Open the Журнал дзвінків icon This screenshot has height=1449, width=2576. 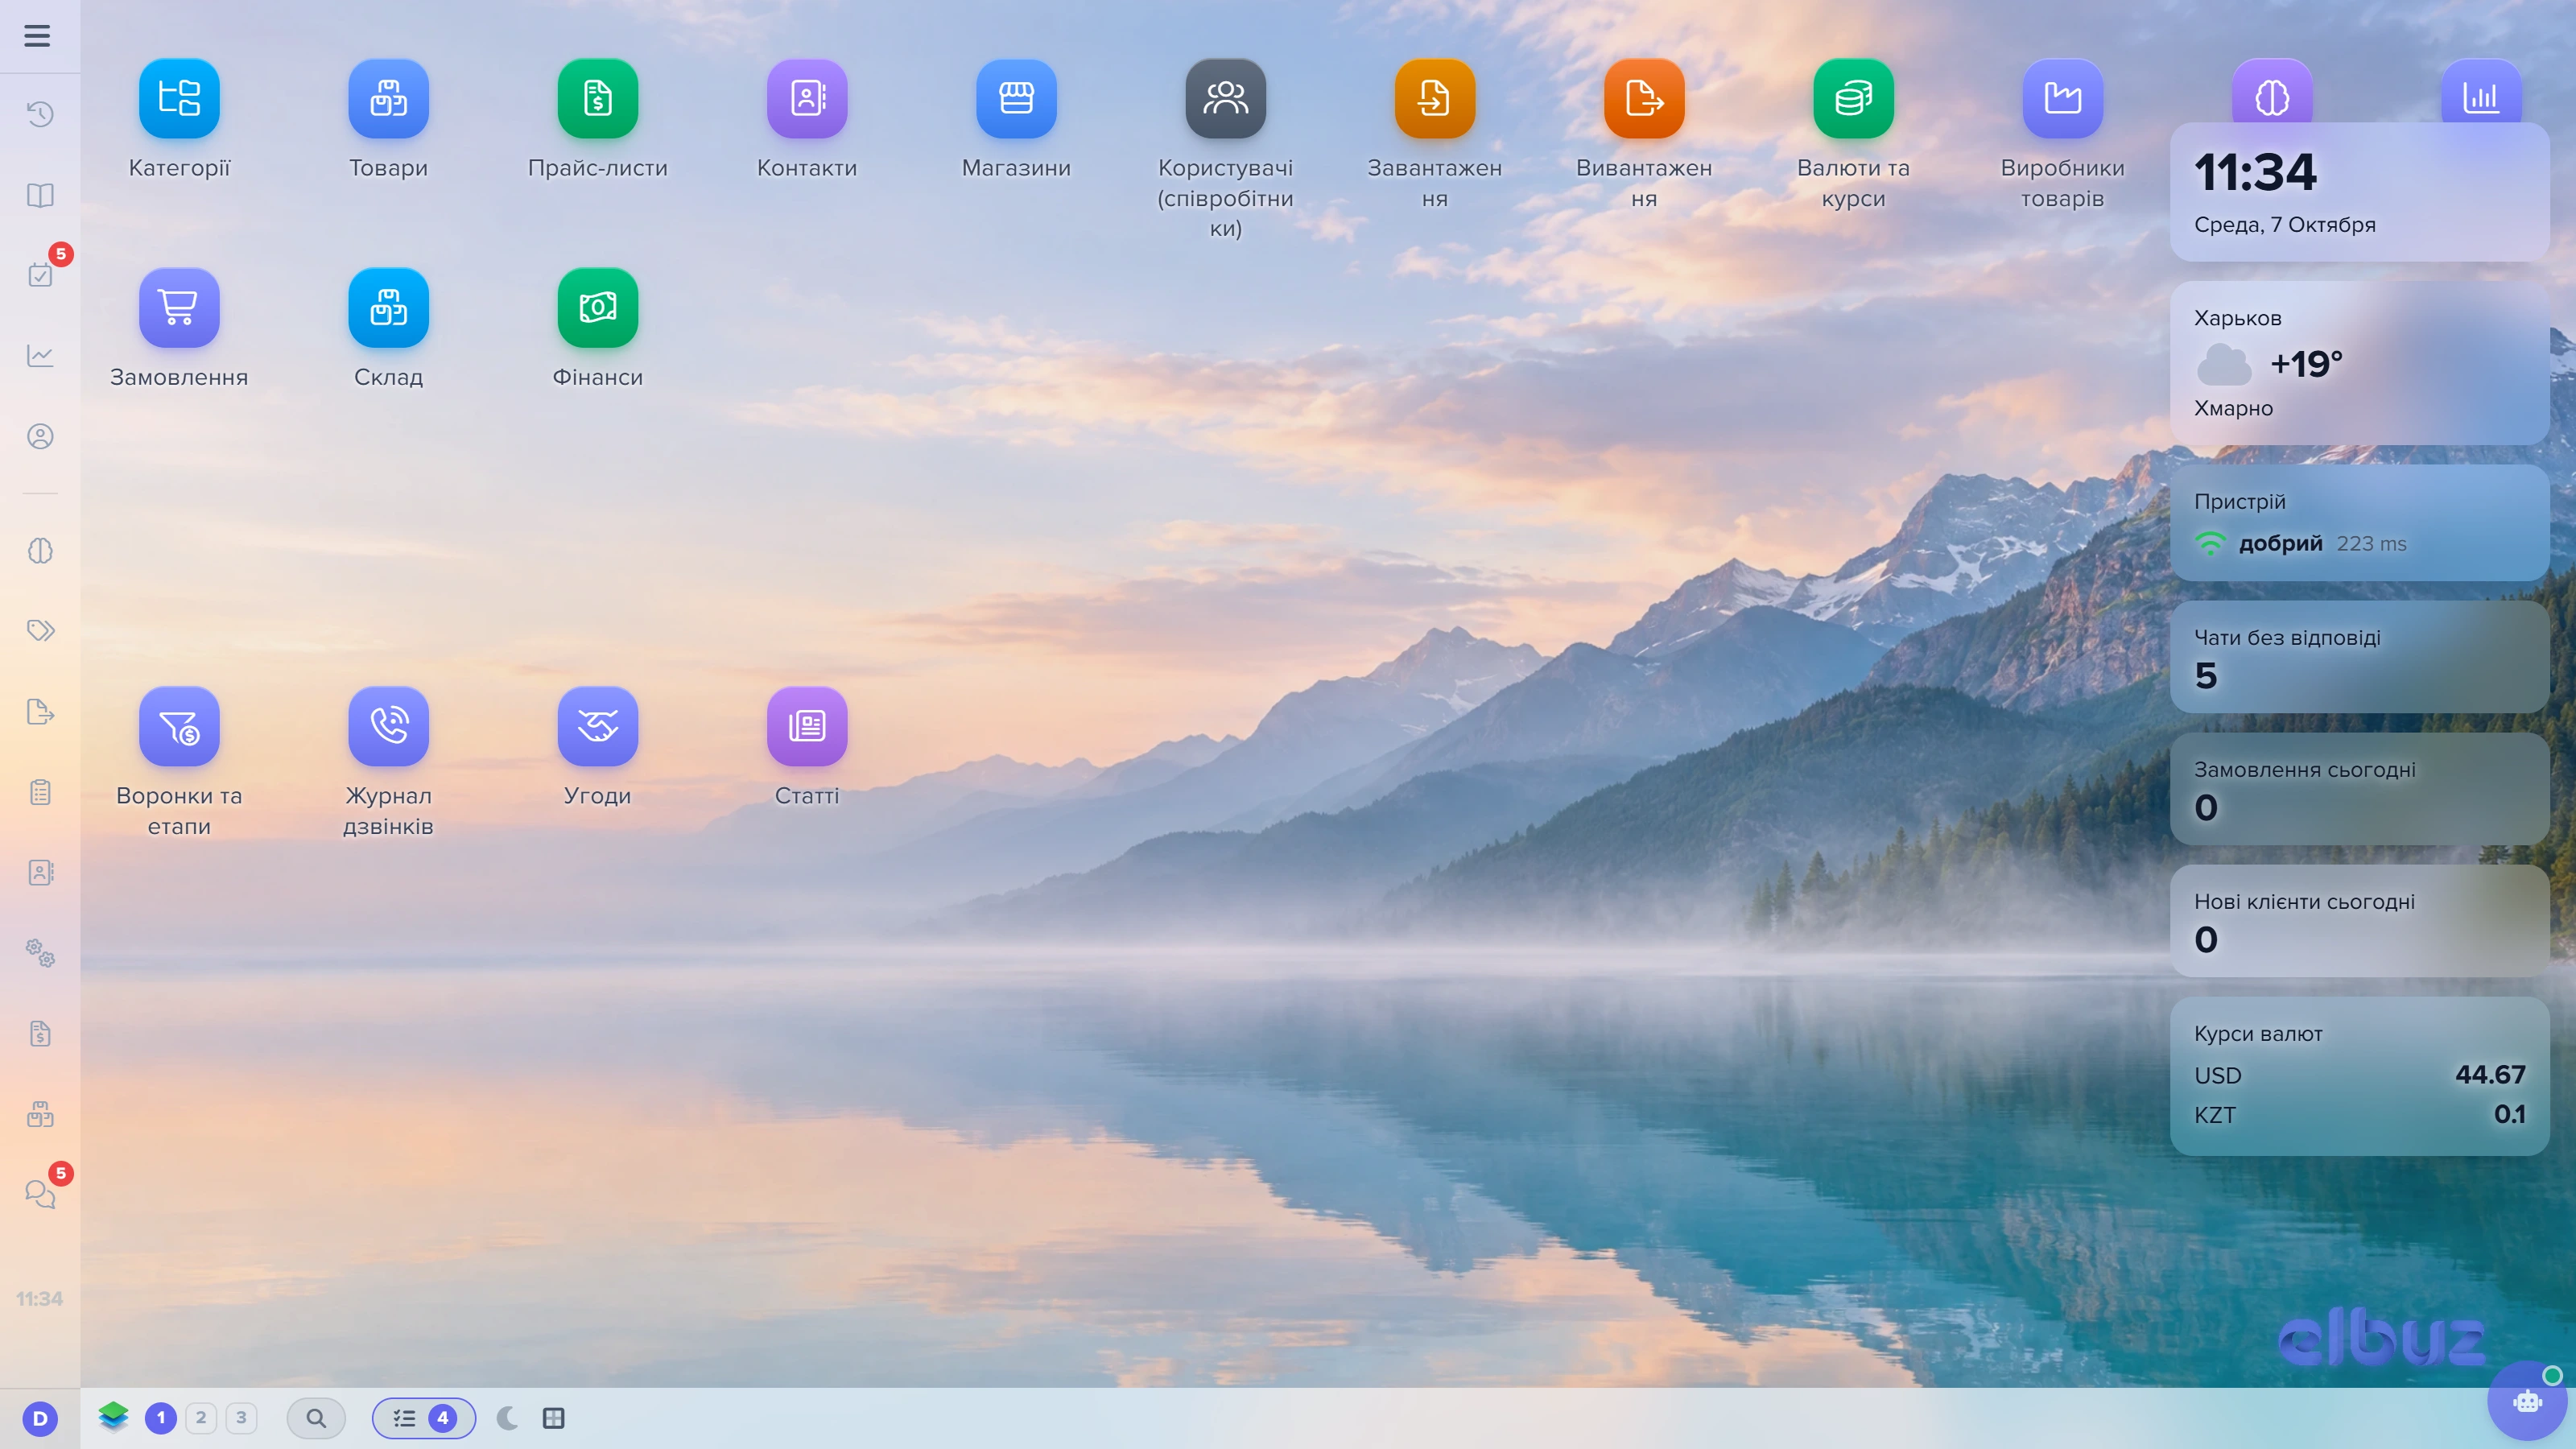click(388, 726)
